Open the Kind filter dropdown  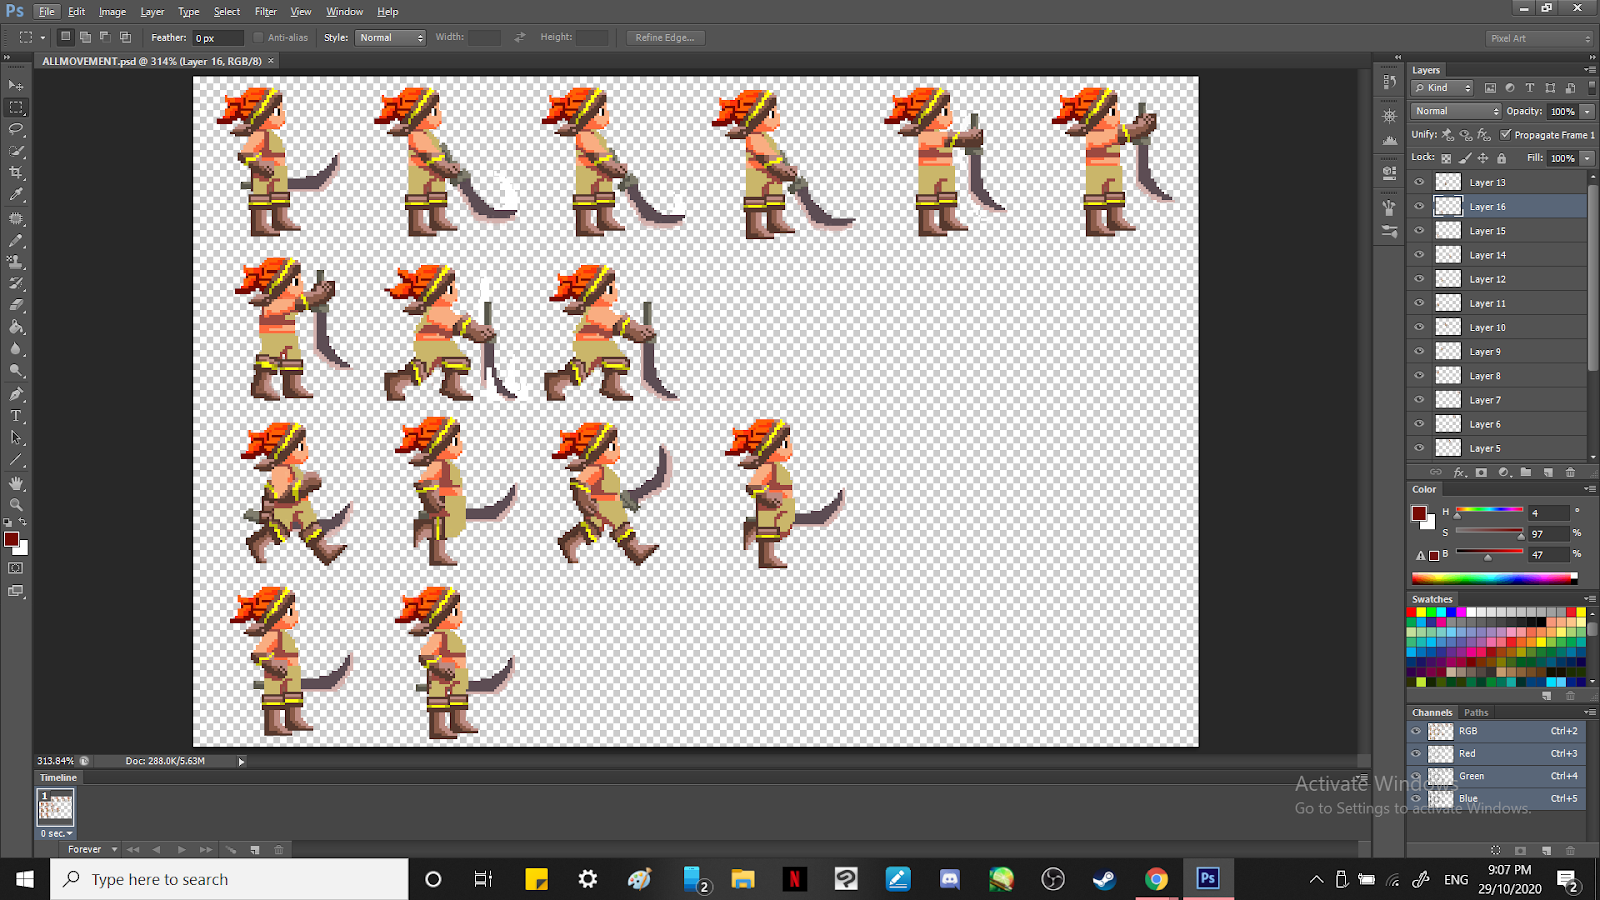pyautogui.click(x=1442, y=88)
